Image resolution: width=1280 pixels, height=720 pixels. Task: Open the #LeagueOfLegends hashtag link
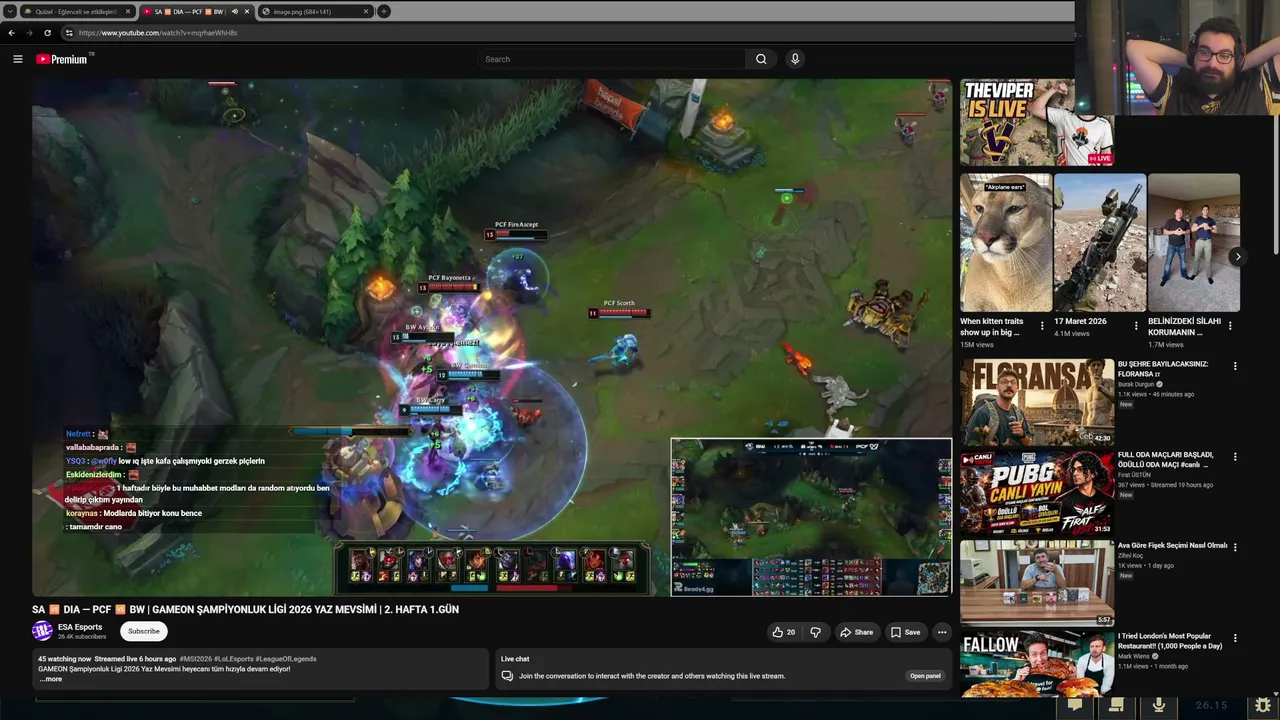click(x=286, y=659)
